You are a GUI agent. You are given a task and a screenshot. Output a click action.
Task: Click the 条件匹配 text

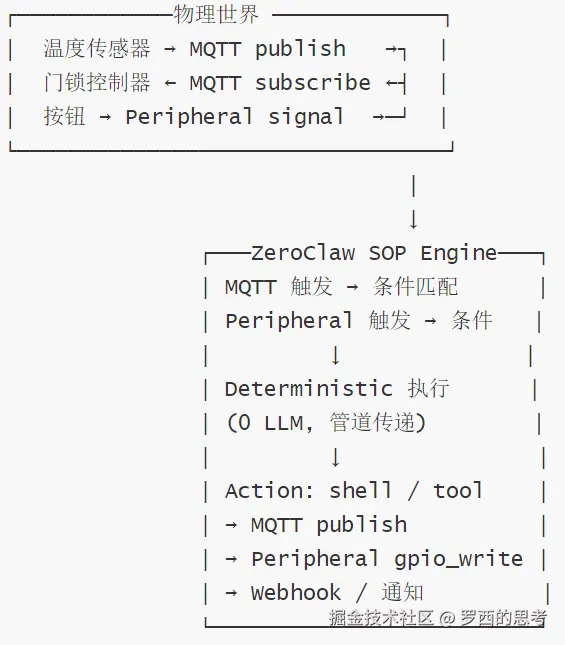[x=415, y=286]
